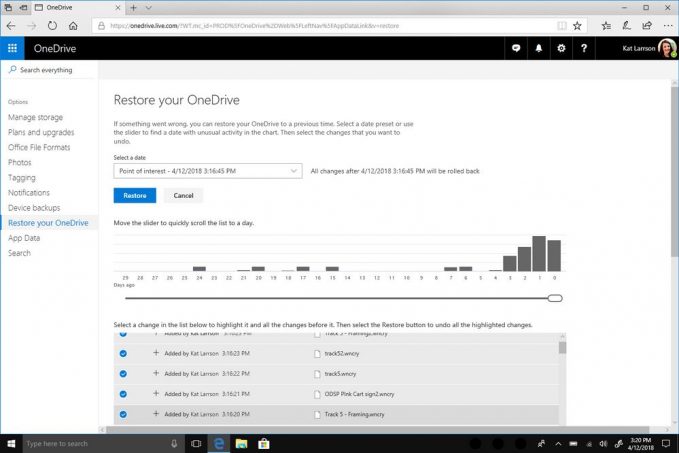
Task: Open the web notes pen icon
Action: 627,26
